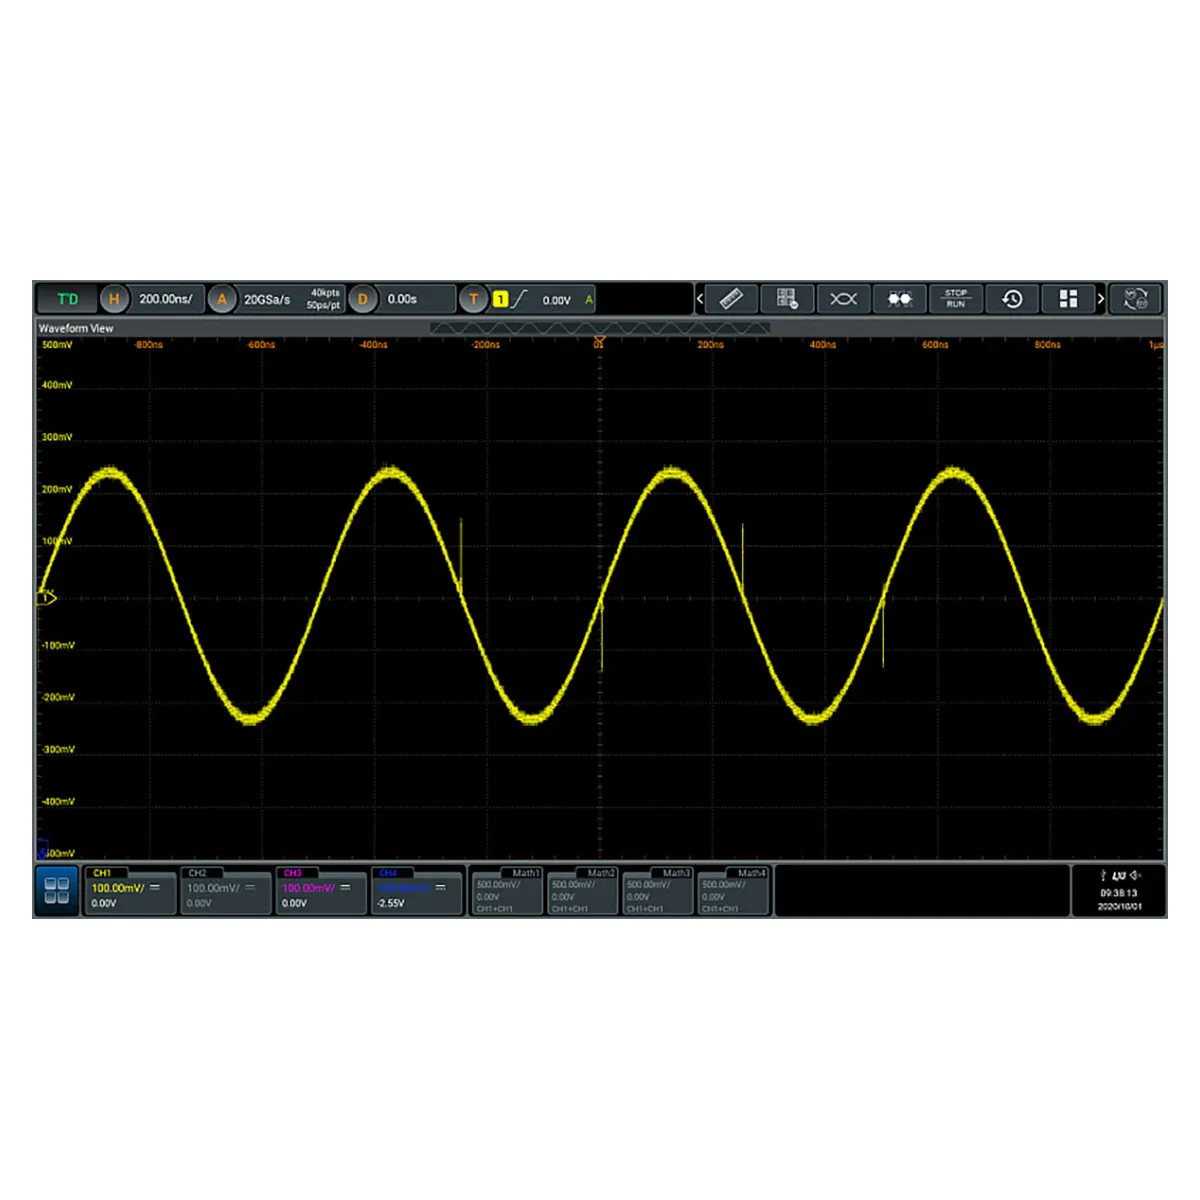
Task: Click the orange trigger position marker atop the grid
Action: point(599,342)
